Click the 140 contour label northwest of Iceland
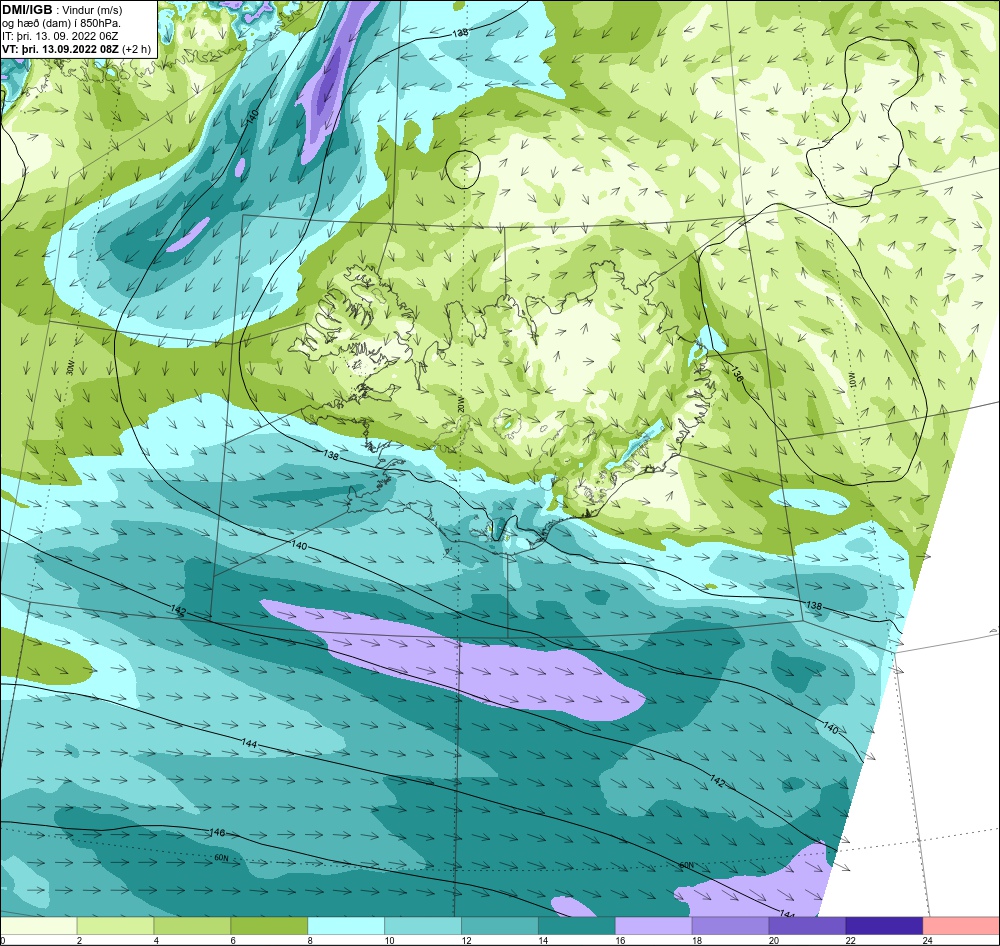 coord(253,117)
